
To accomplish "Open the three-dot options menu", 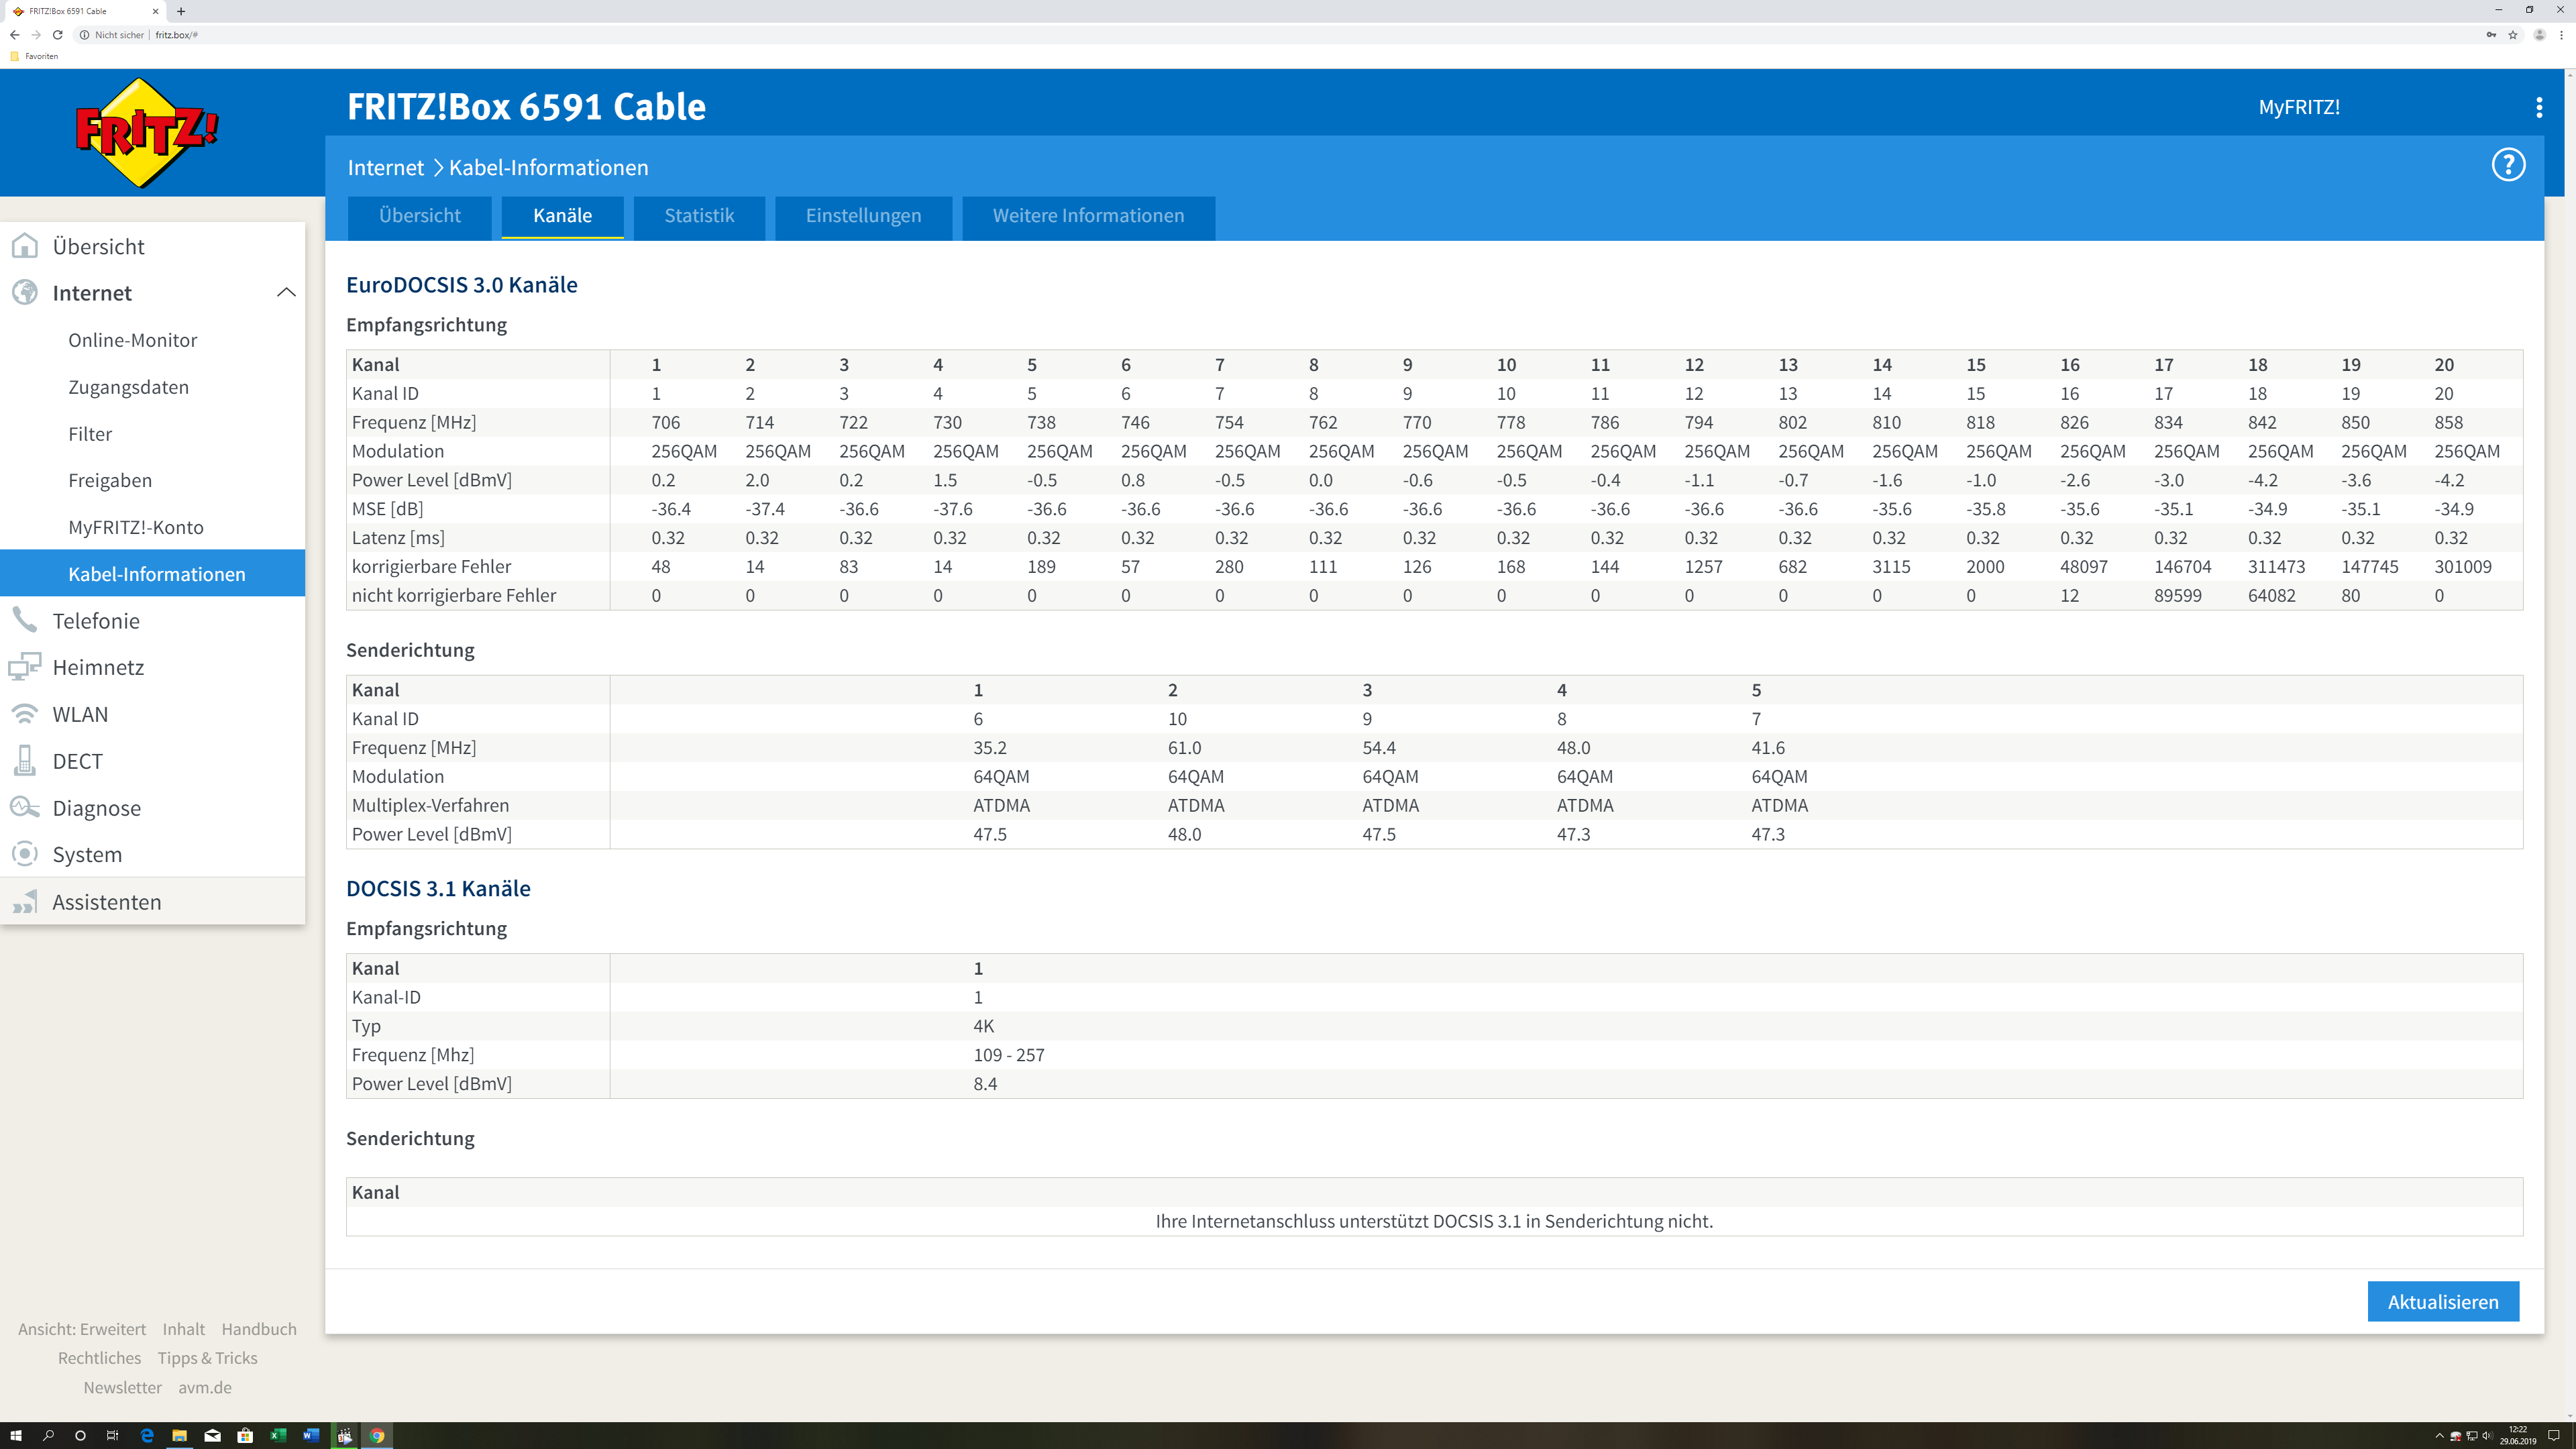I will tap(2538, 107).
